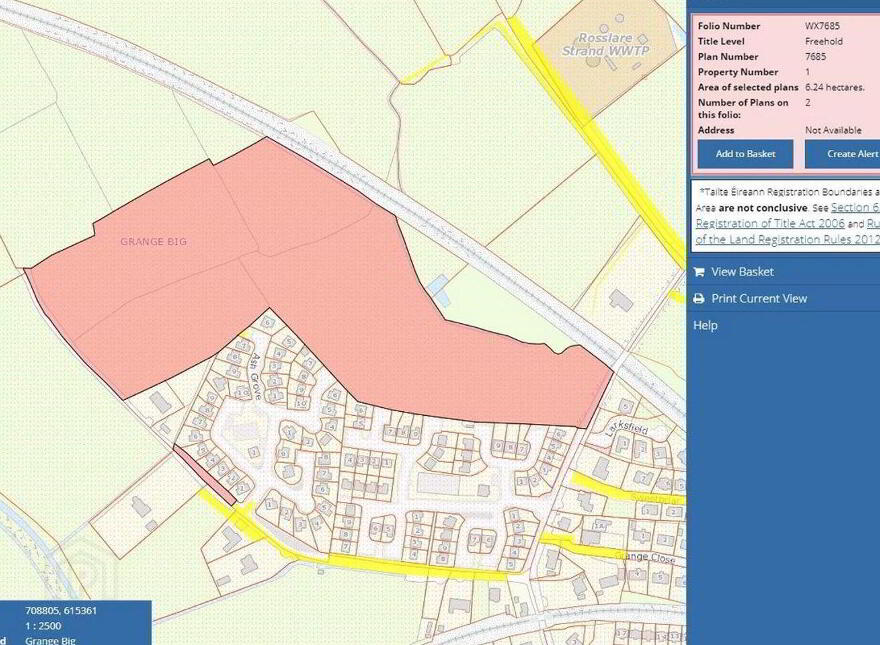This screenshot has height=645, width=880.
Task: Click the 6.24 hectares area value
Action: coord(835,87)
